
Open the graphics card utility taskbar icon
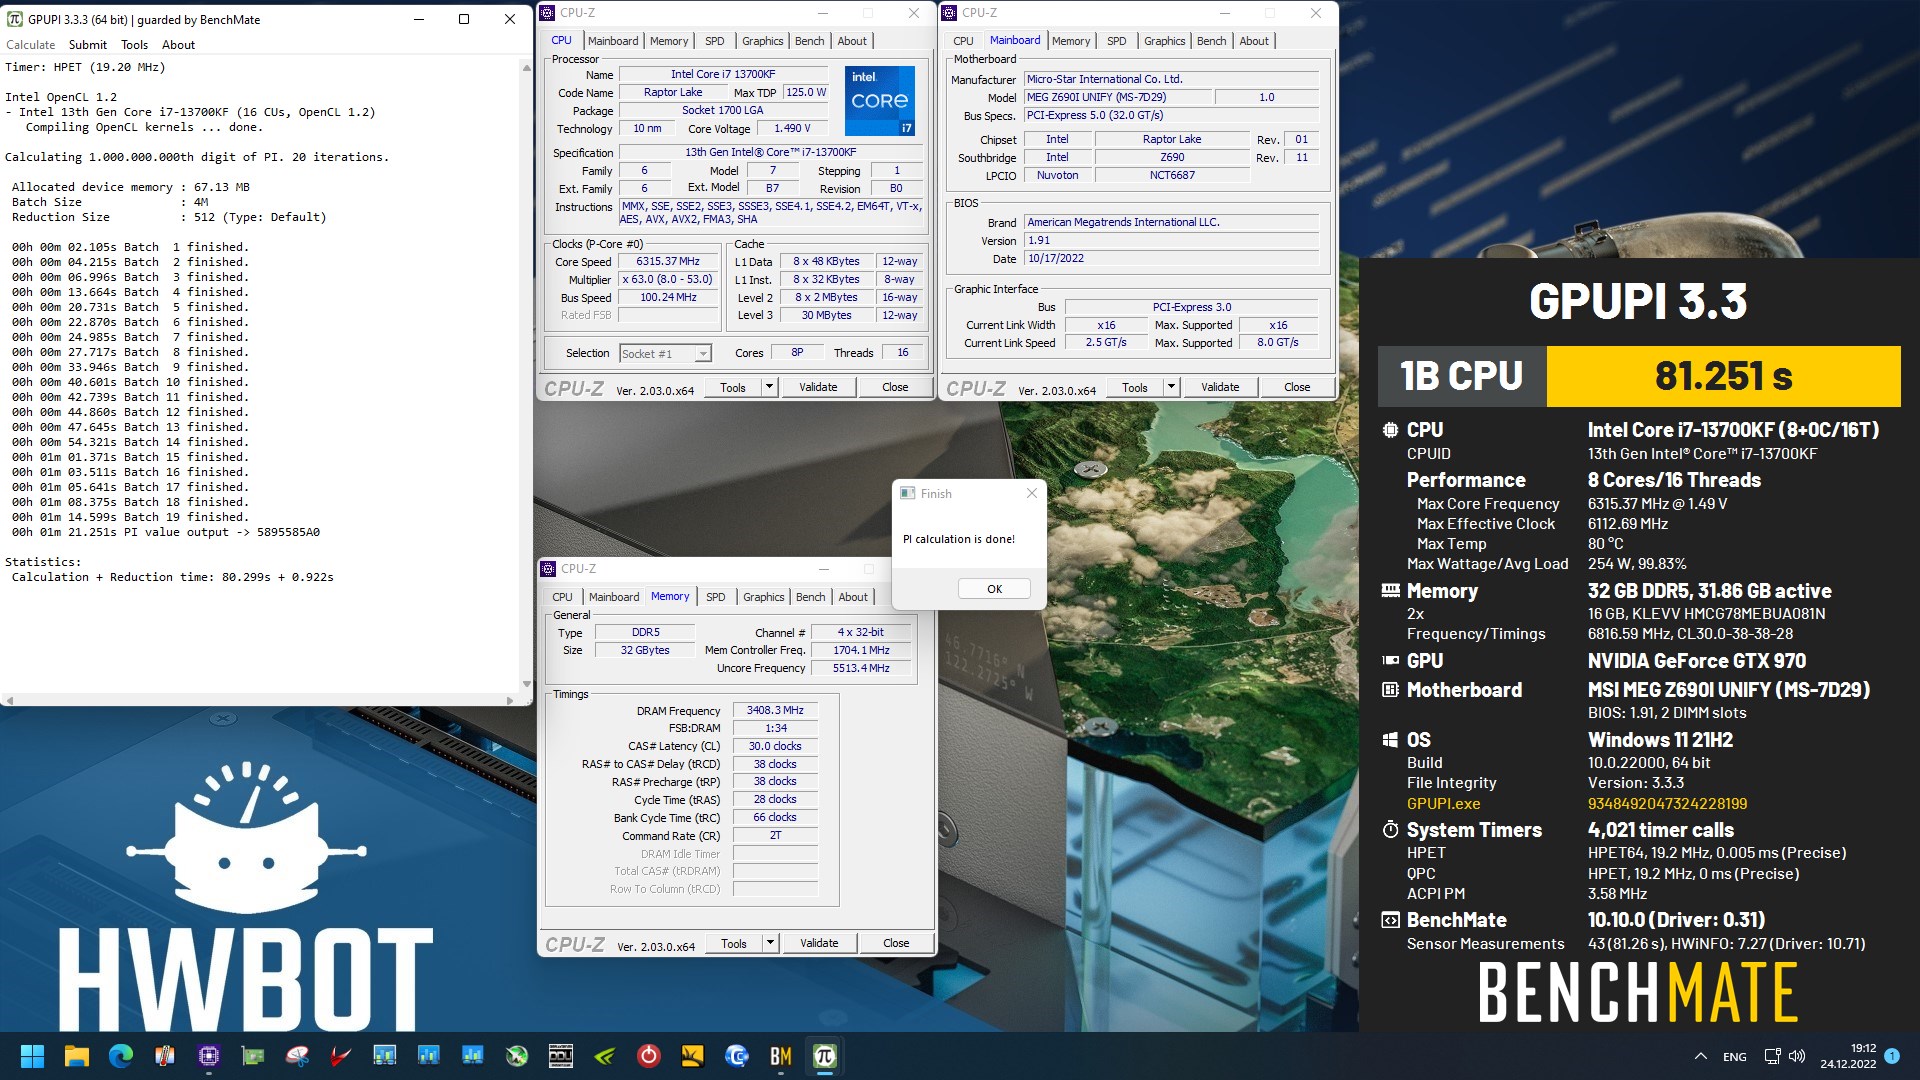pos(253,1056)
